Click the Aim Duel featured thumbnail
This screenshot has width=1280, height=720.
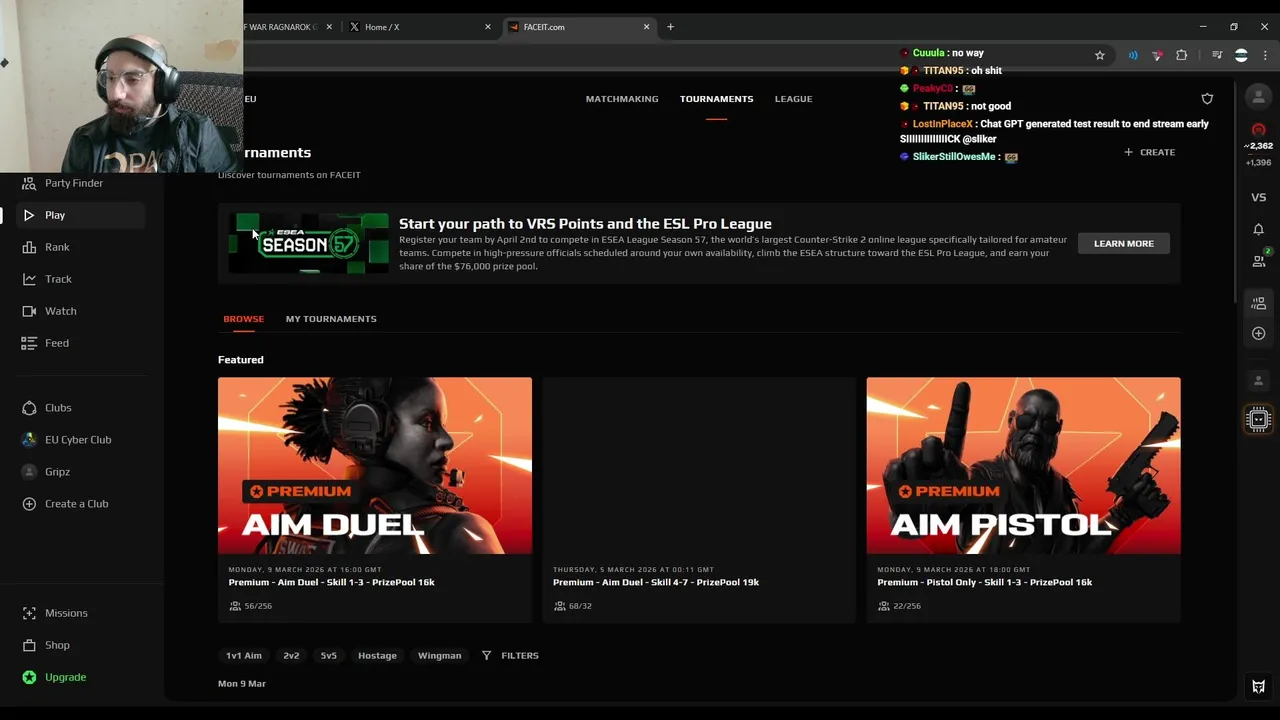[375, 465]
